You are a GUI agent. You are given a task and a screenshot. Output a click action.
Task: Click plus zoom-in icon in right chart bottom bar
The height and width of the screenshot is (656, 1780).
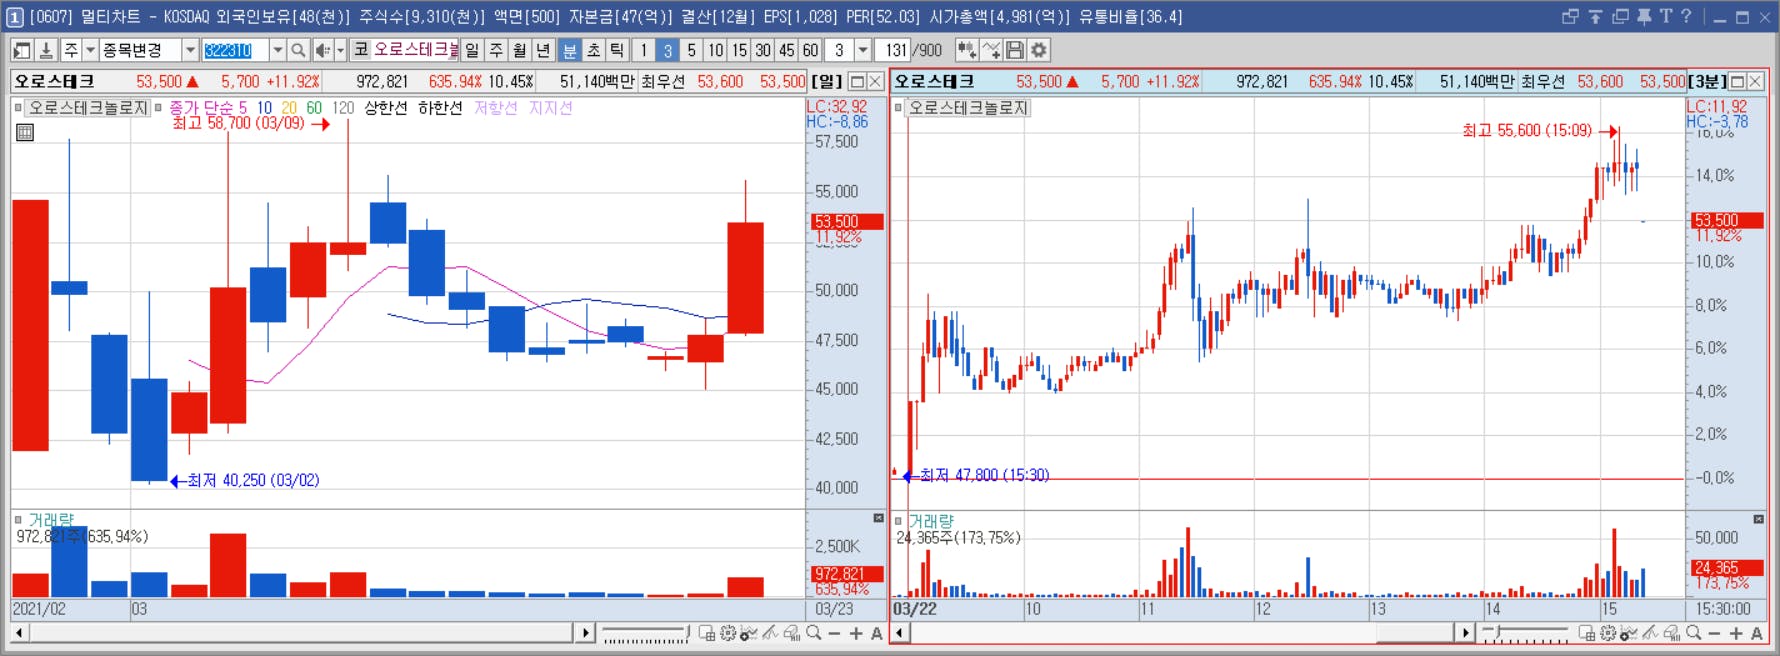[x=1736, y=633]
